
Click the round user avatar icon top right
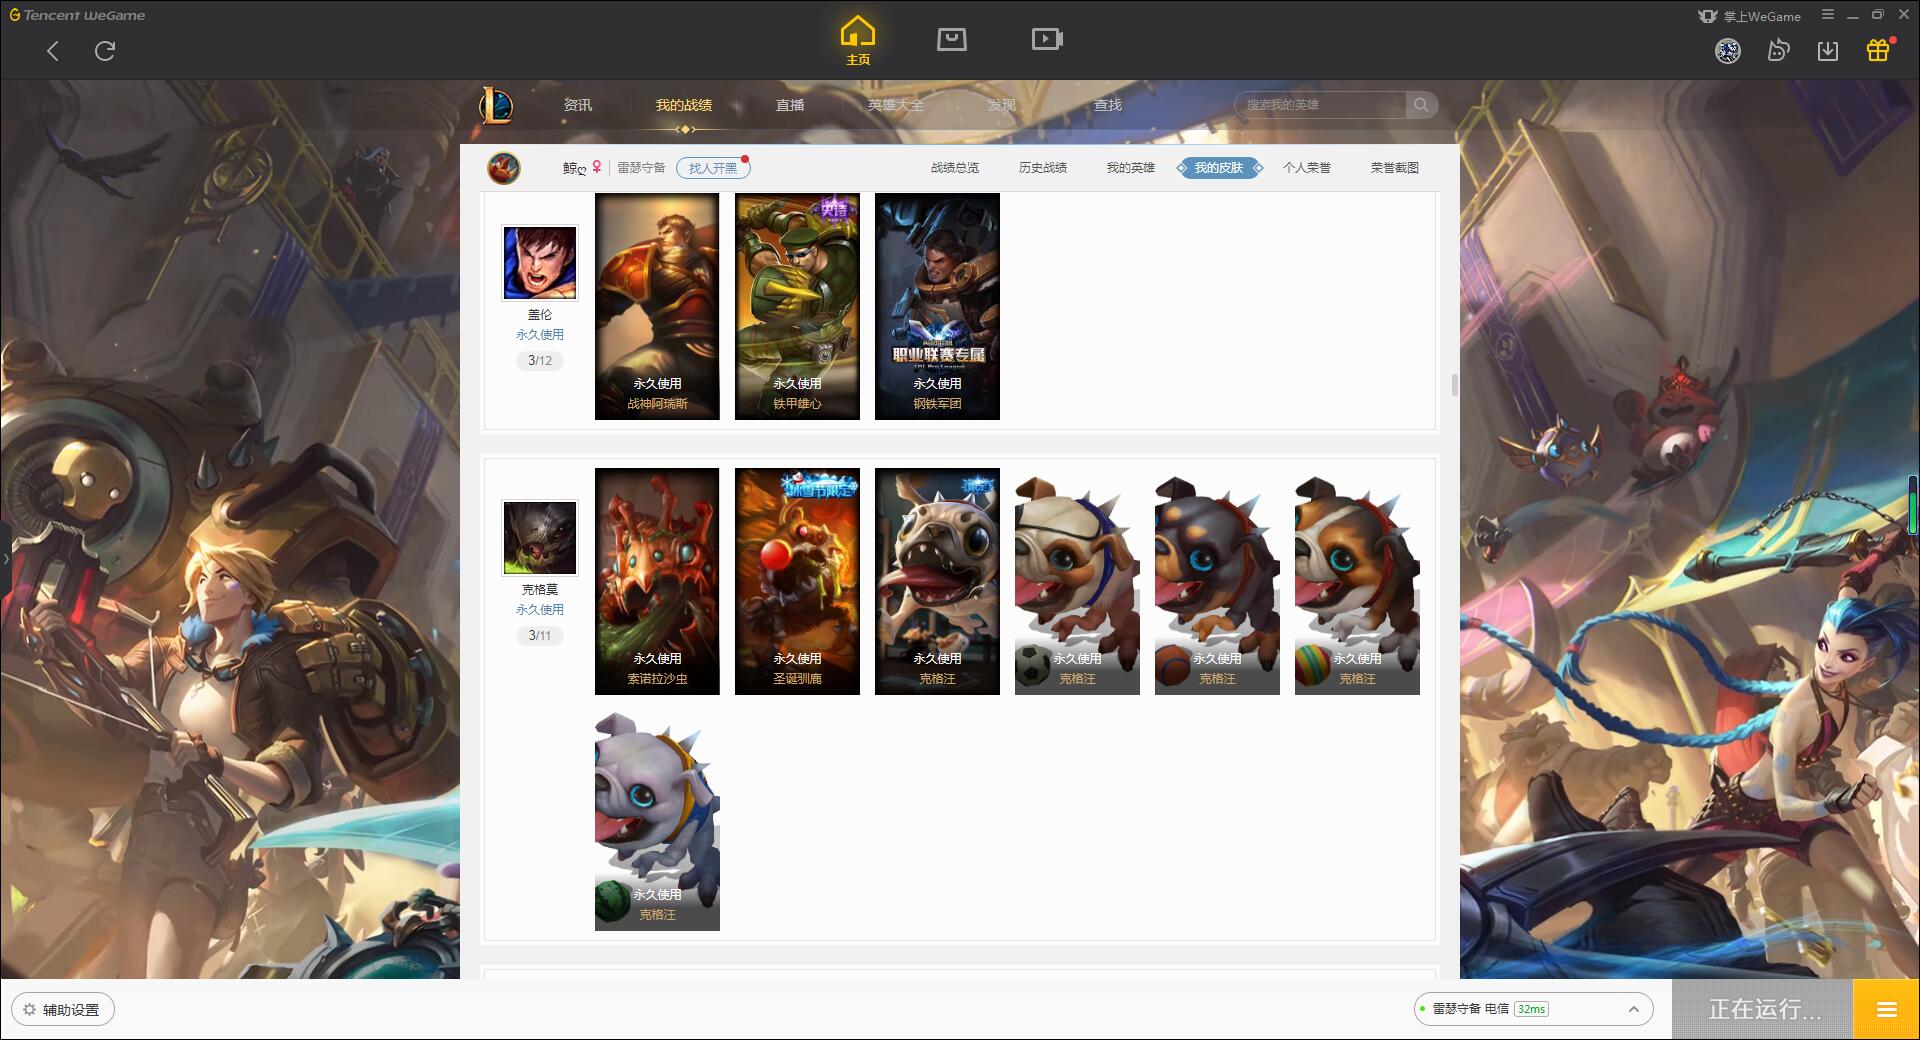1727,51
